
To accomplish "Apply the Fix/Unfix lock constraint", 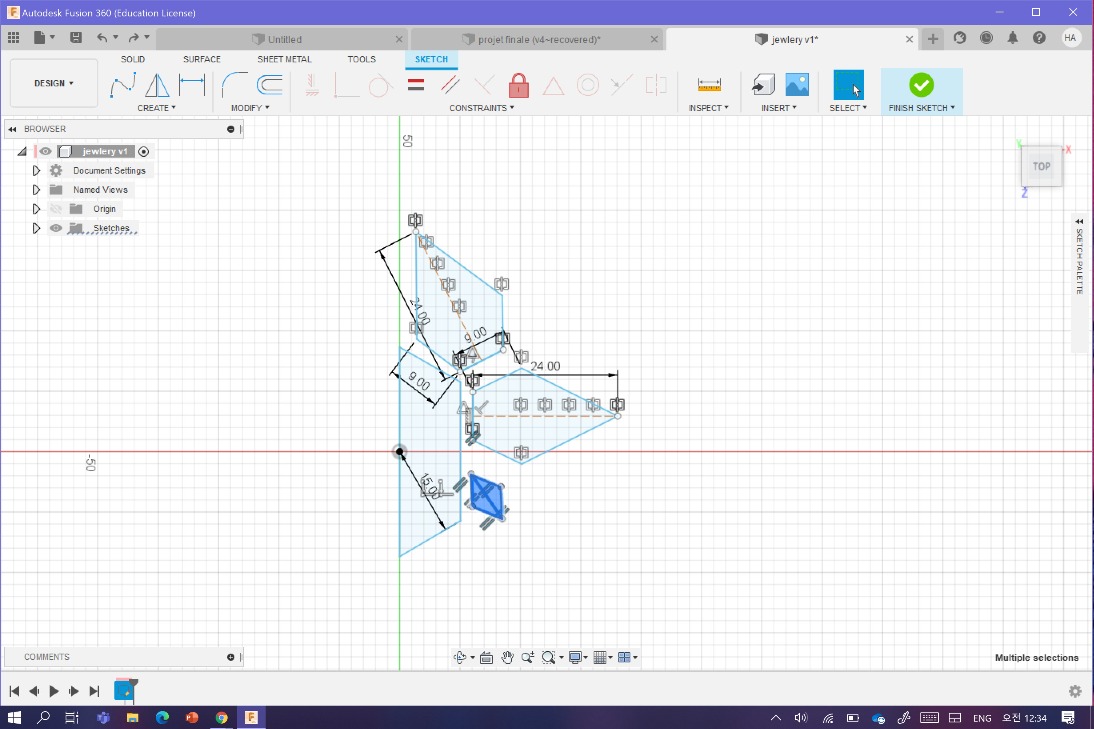I will pyautogui.click(x=518, y=85).
